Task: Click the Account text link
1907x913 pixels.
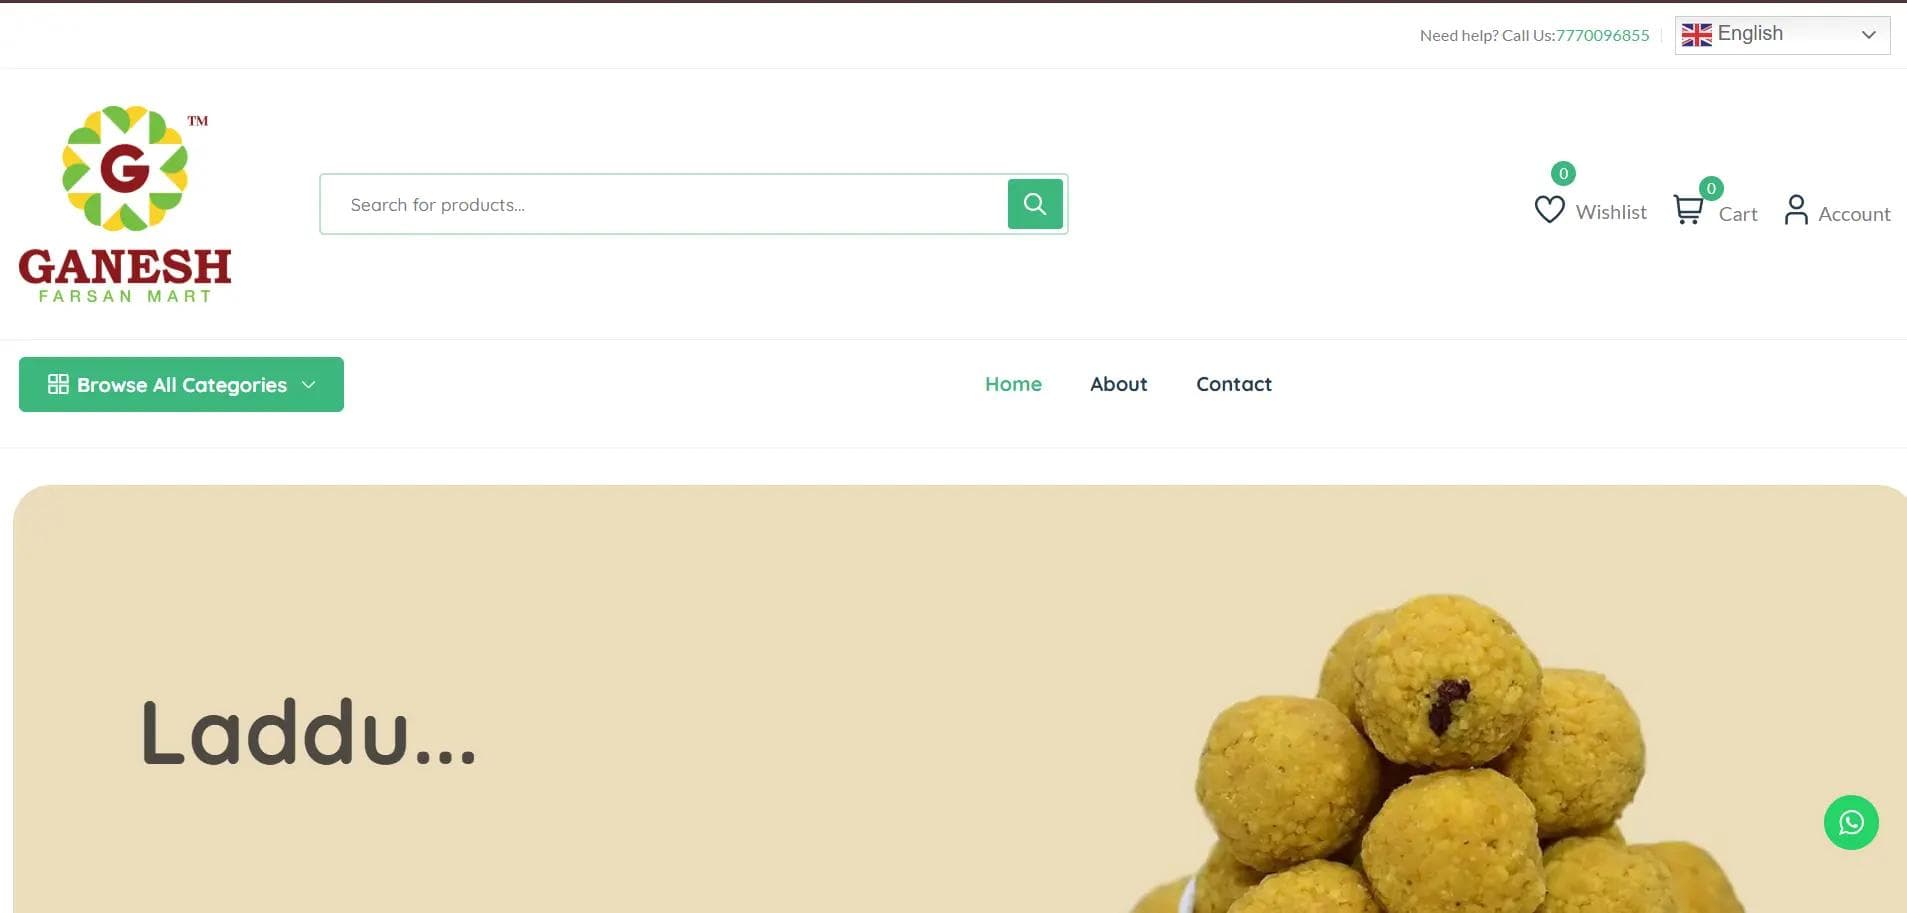Action: pyautogui.click(x=1854, y=214)
